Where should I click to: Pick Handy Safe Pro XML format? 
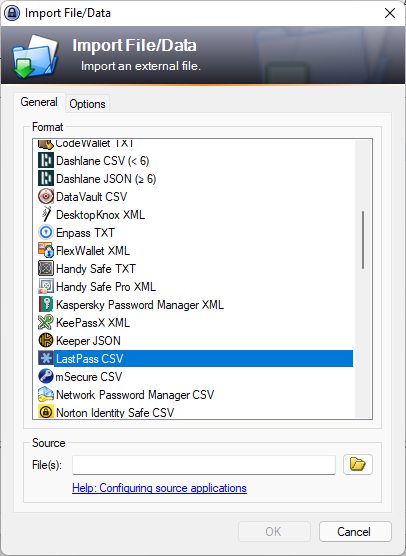[x=106, y=287]
